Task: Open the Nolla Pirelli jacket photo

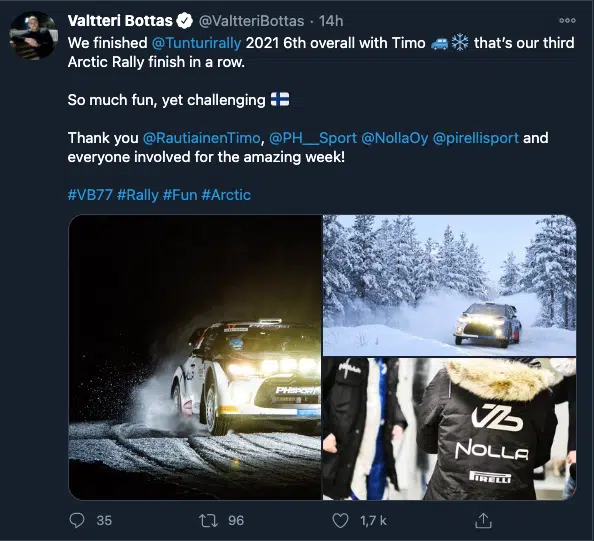Action: (x=450, y=429)
